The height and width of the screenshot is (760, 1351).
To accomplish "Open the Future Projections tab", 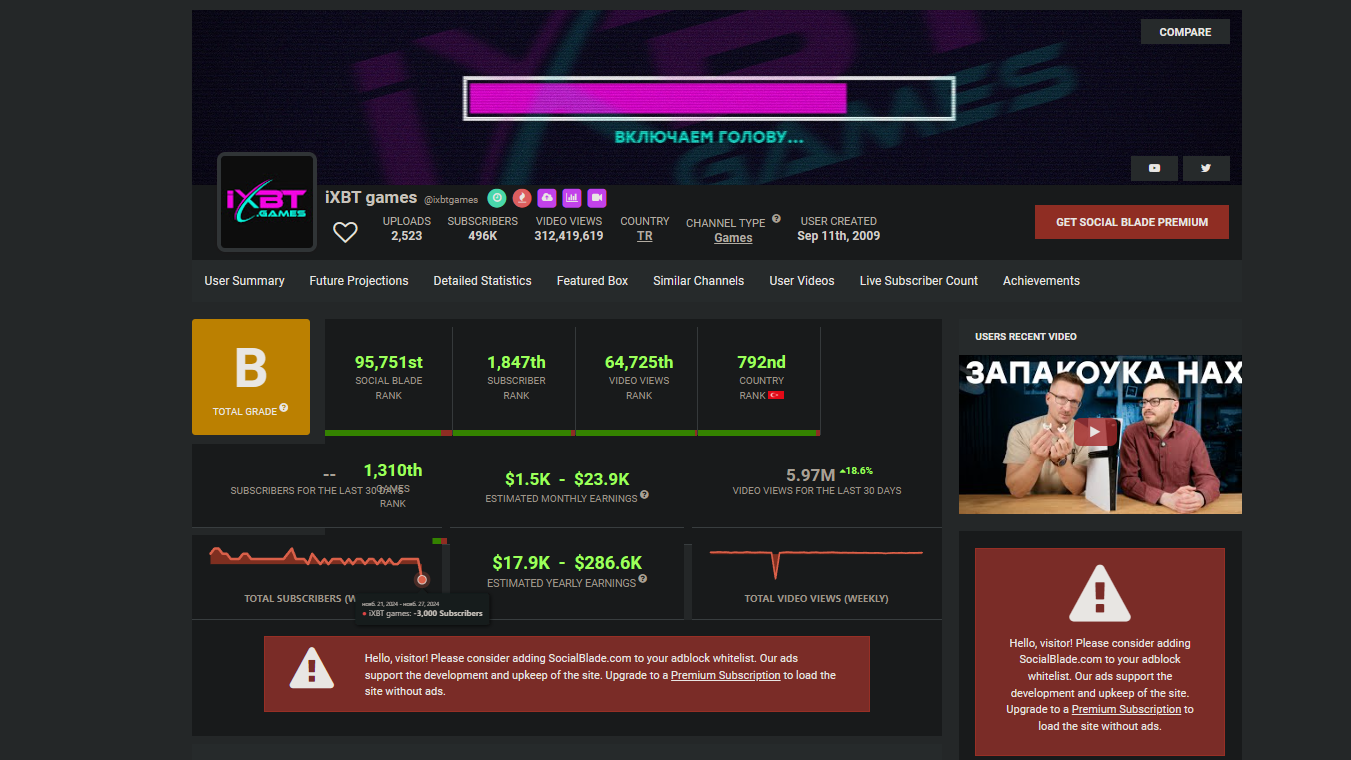I will click(x=359, y=281).
